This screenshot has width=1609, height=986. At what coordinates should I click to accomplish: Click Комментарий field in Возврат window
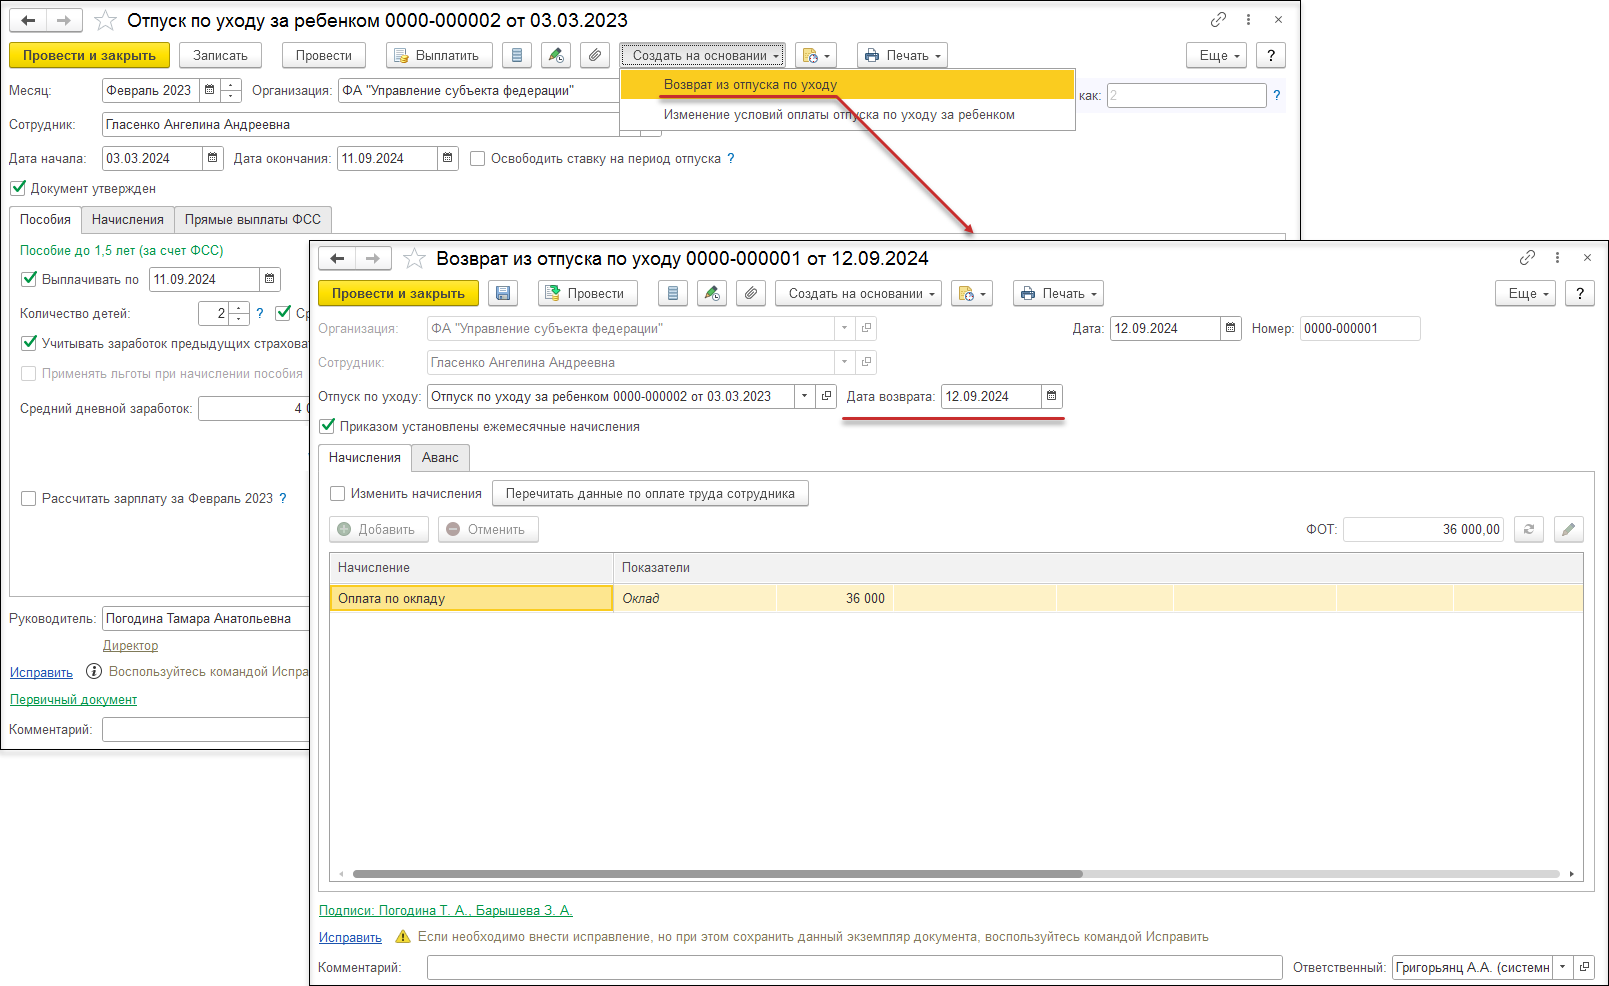[854, 967]
